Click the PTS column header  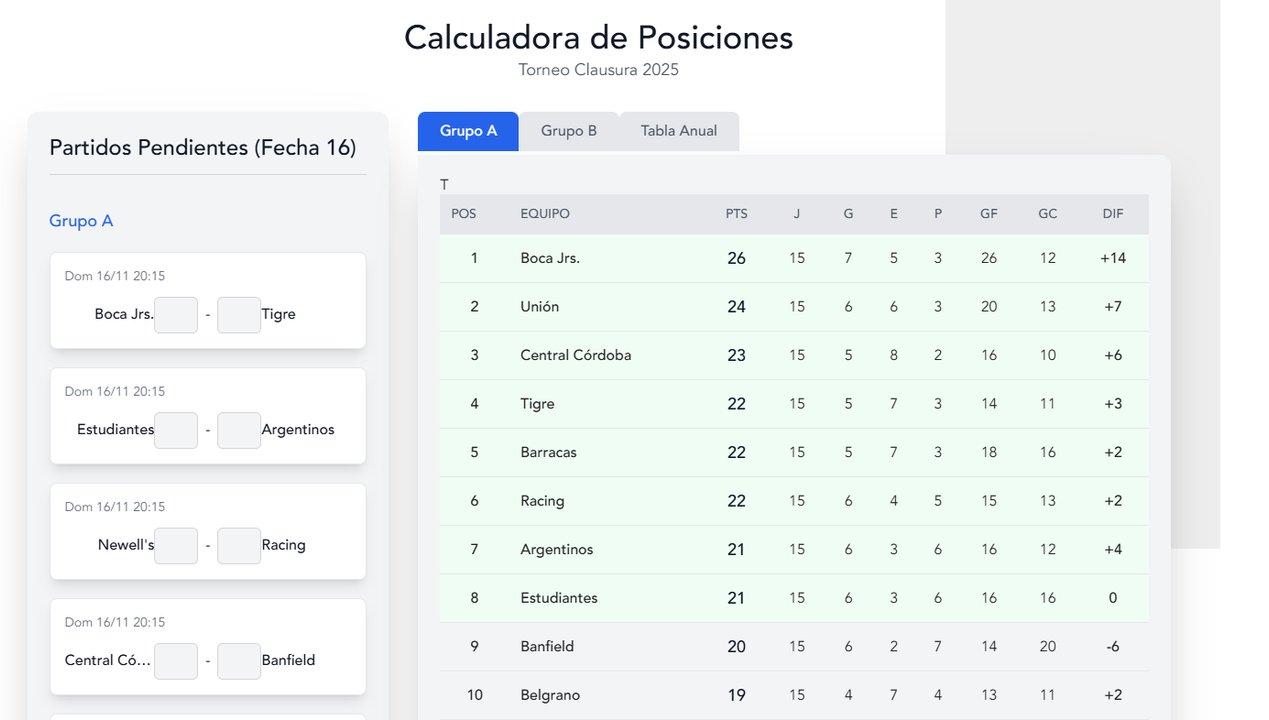[x=736, y=213]
